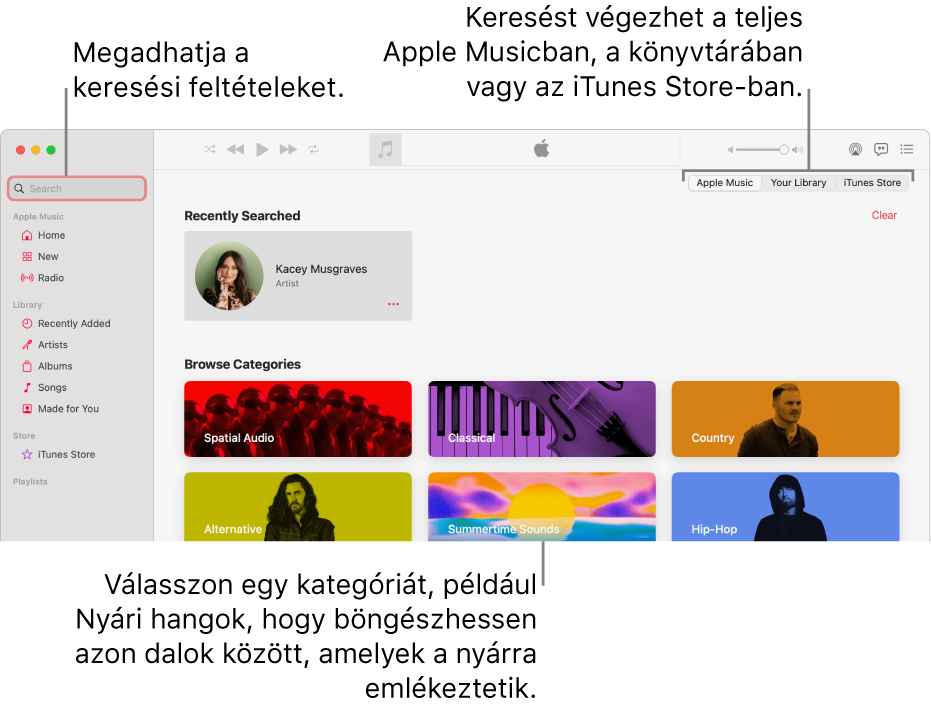This screenshot has height=710, width=931.
Task: Click the iTunes Store star icon
Action: tap(27, 454)
